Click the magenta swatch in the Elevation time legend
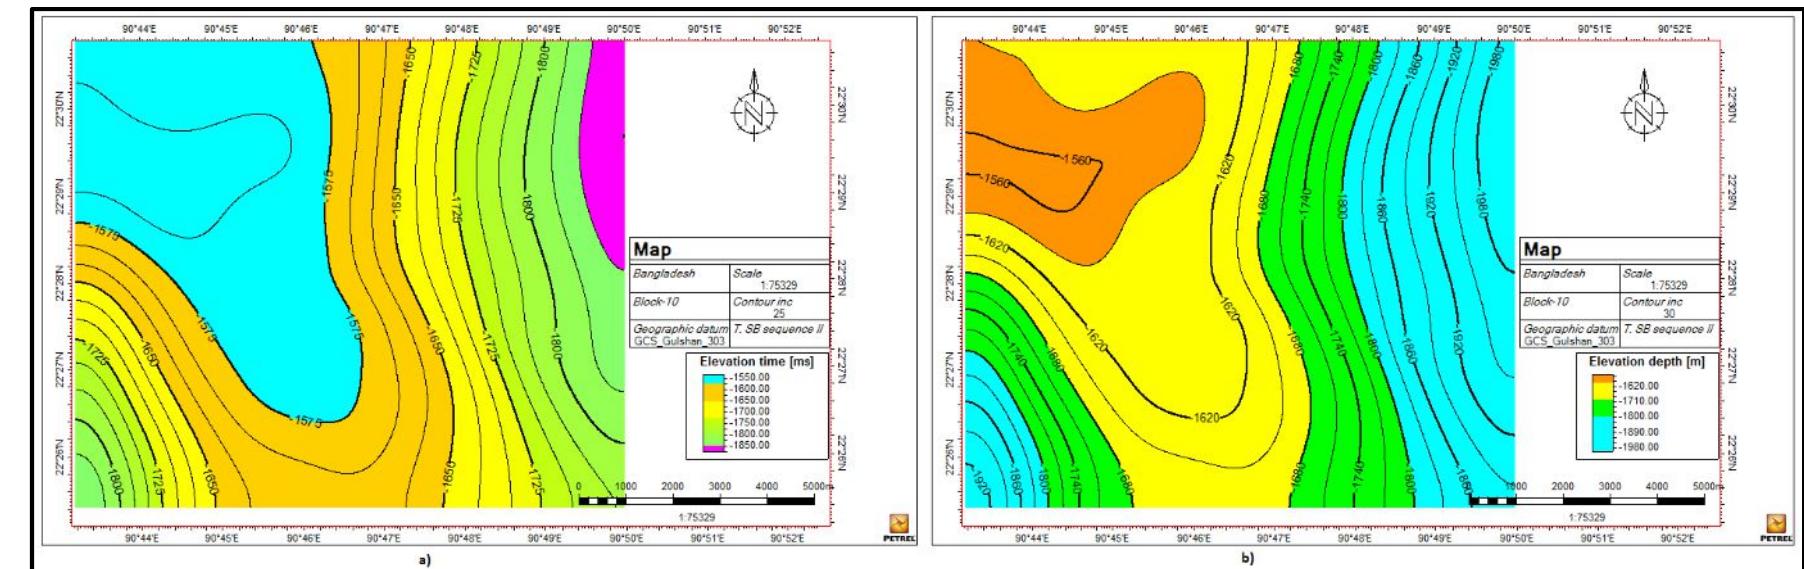The width and height of the screenshot is (1804, 569). 713,449
